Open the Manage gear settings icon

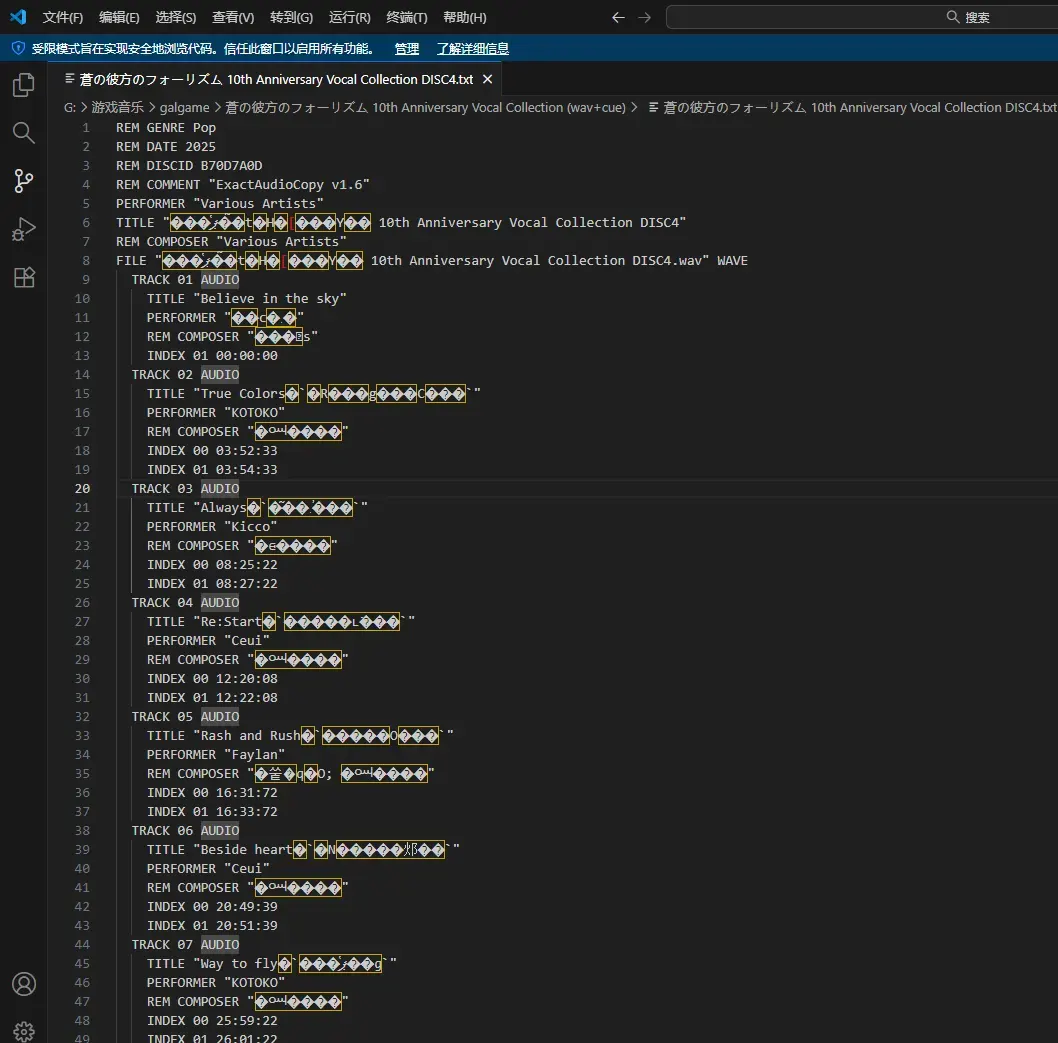tap(24, 1031)
